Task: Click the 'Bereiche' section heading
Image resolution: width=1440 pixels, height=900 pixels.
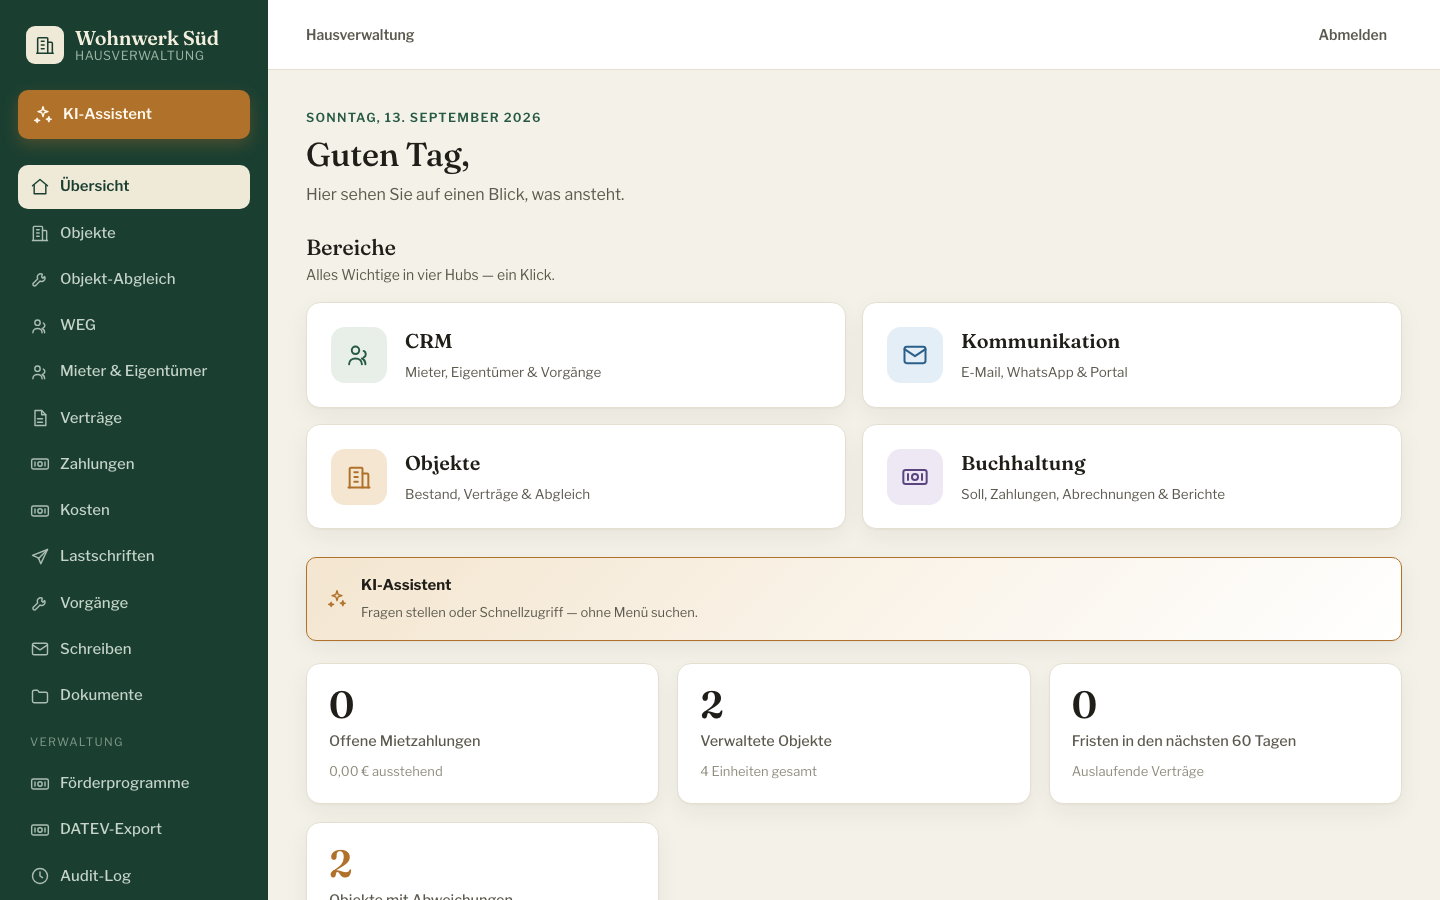Action: click(x=351, y=247)
